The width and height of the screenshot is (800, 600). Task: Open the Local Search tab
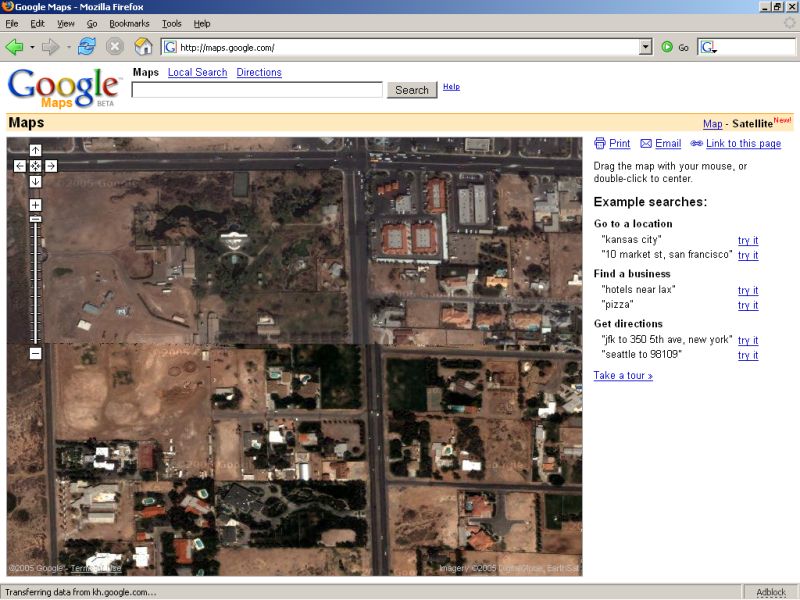(x=197, y=72)
